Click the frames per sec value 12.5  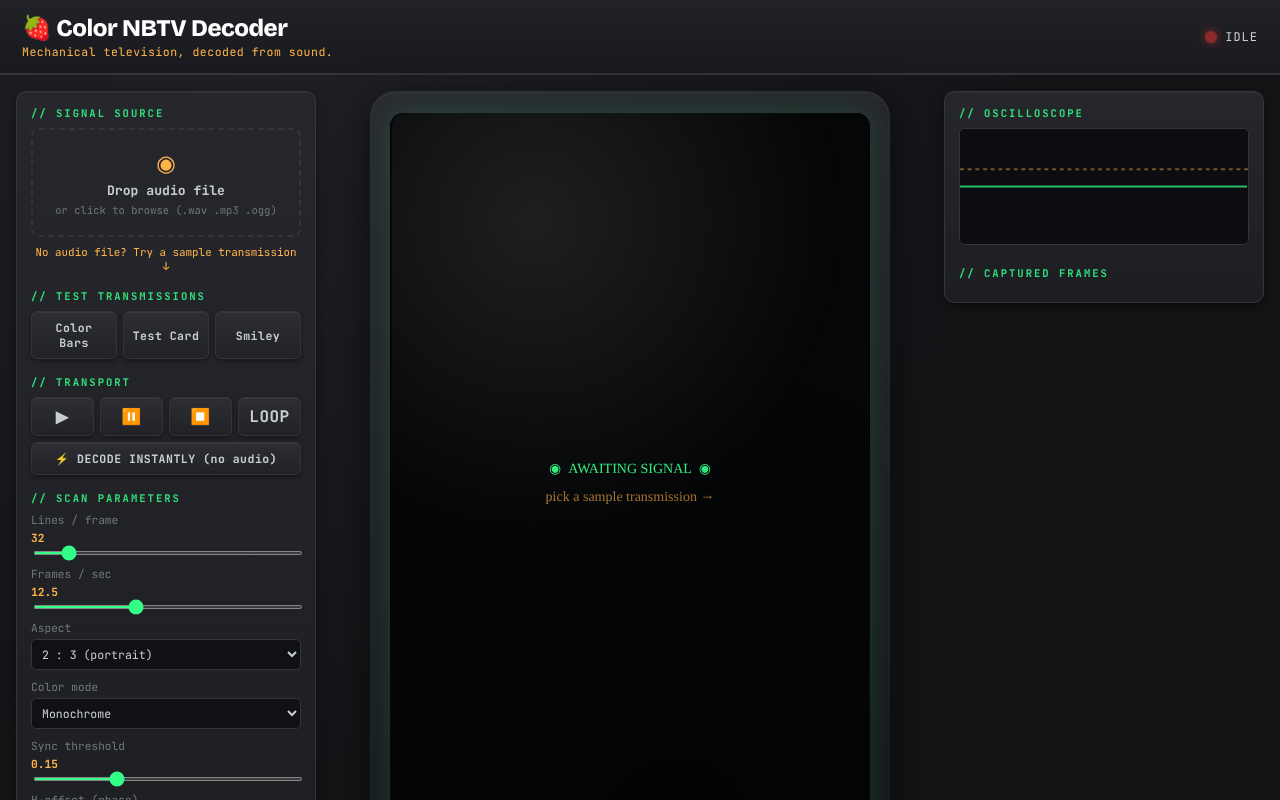44,592
